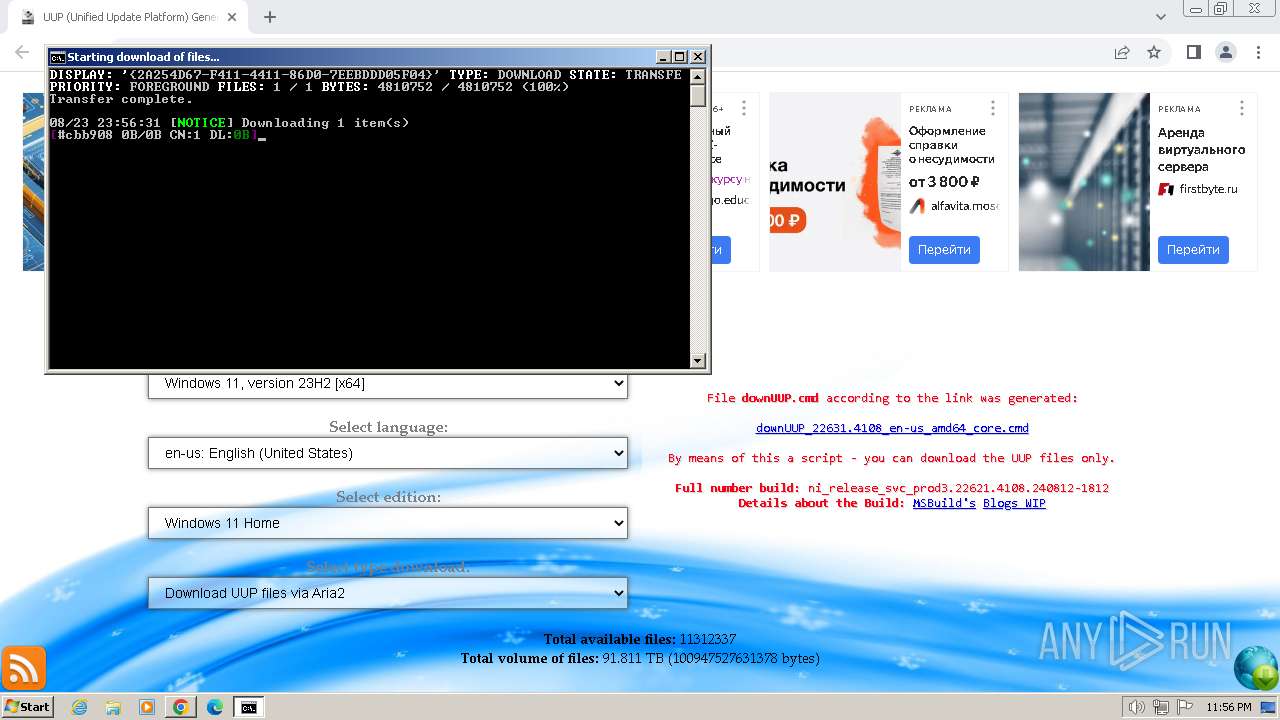1280x720 pixels.
Task: Select the UUP Generation Project tab
Action: (x=128, y=17)
